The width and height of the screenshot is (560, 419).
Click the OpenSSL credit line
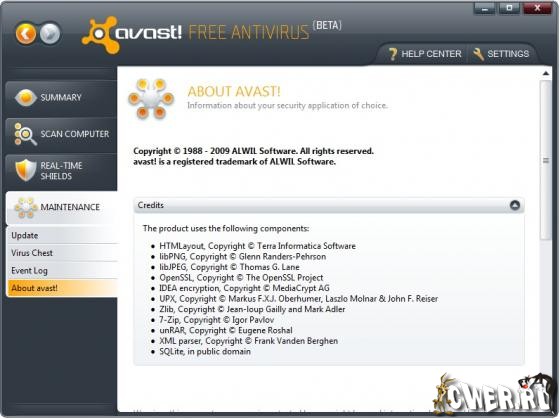pos(241,278)
